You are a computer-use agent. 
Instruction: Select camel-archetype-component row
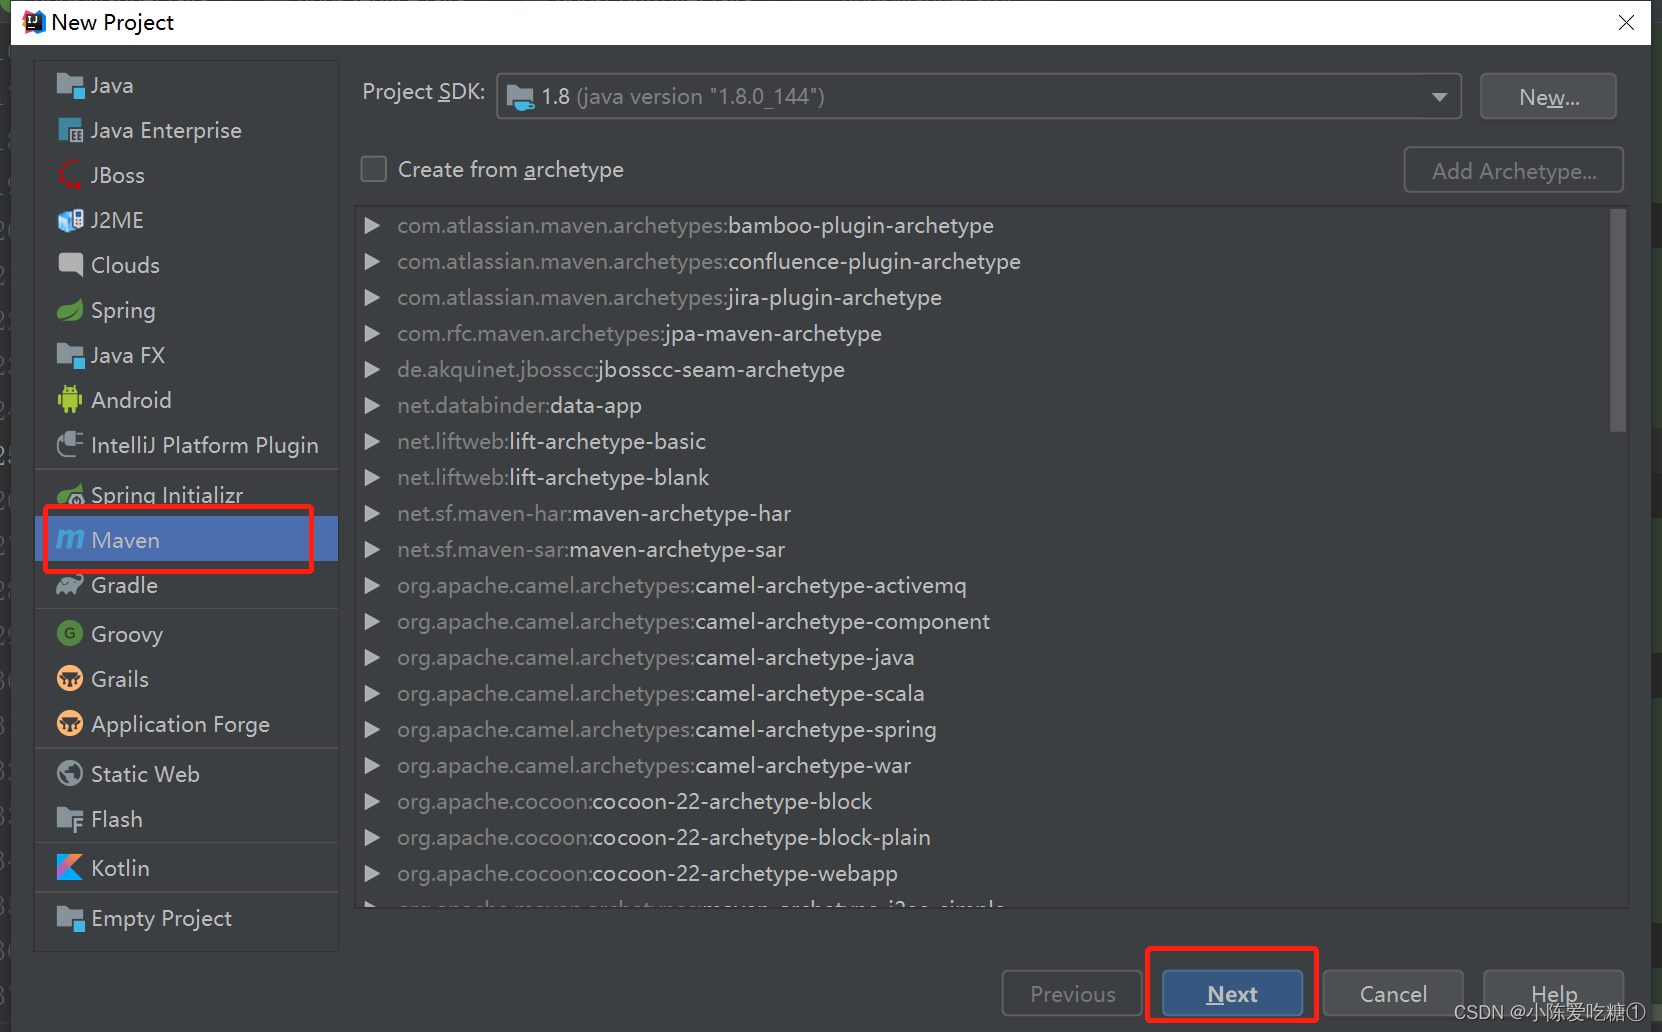tap(990, 622)
